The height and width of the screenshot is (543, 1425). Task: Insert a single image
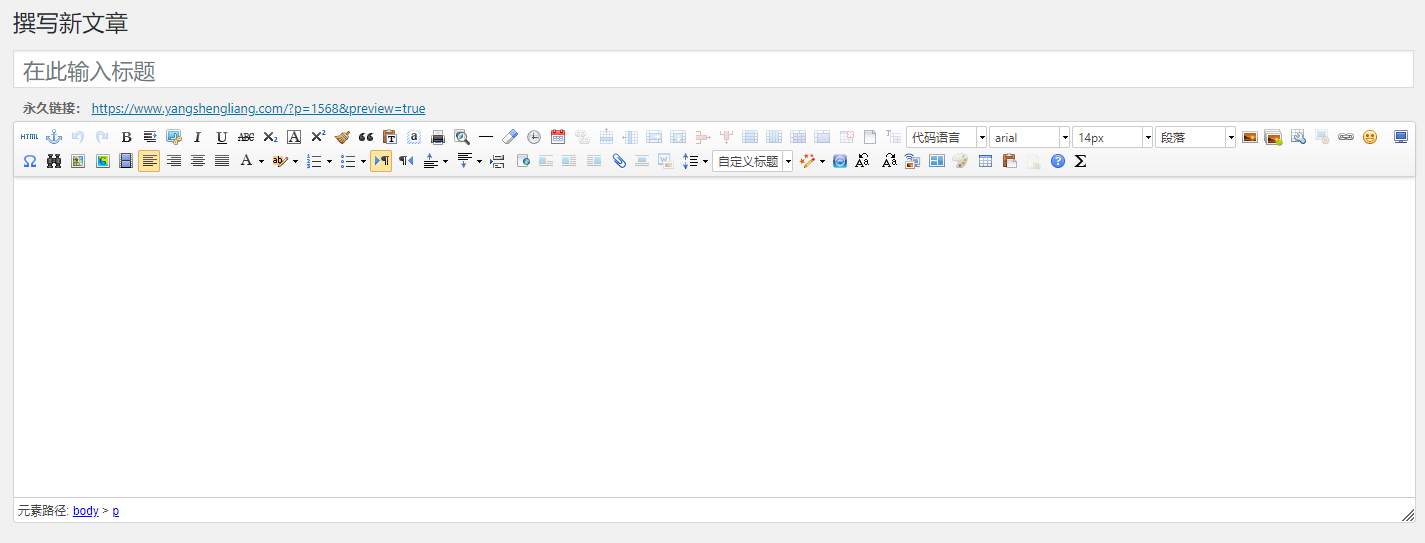[x=1249, y=137]
